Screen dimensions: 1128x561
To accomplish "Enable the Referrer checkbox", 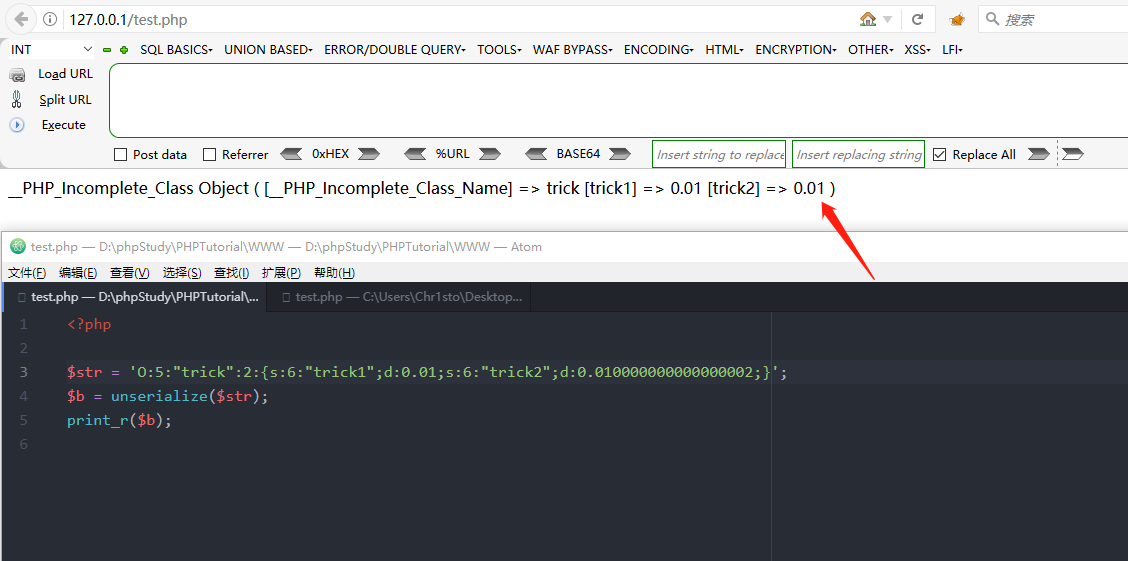I will click(x=209, y=155).
